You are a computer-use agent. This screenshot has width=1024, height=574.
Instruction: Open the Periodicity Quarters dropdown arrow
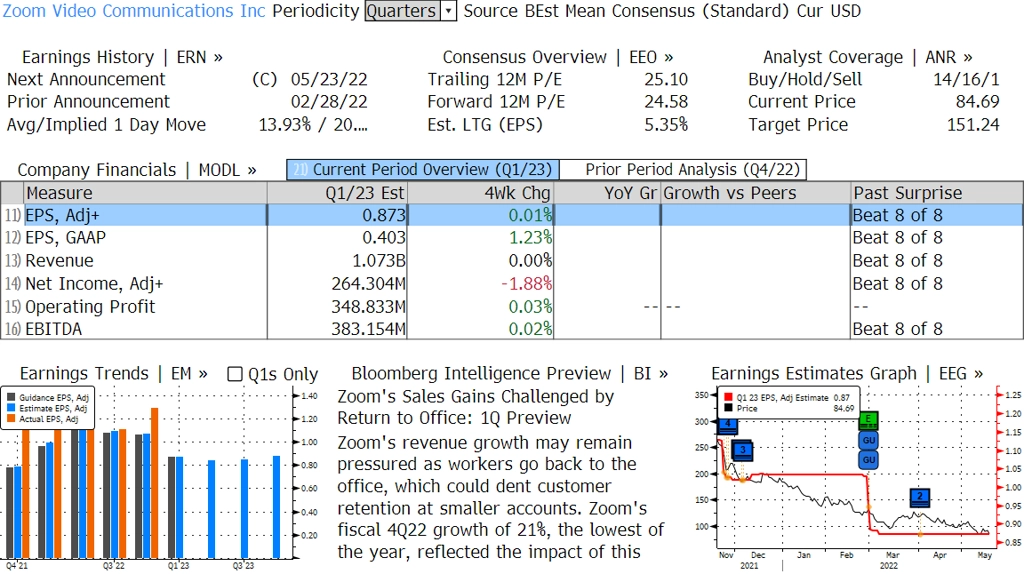pyautogui.click(x=448, y=11)
